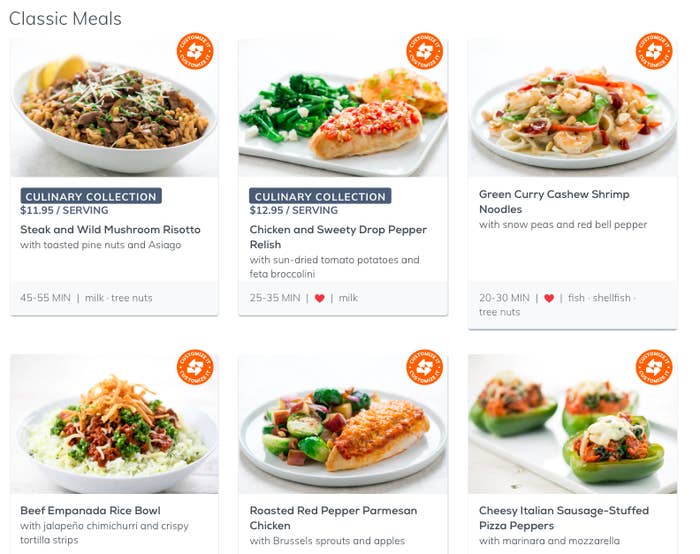Select the Steak and Wild Mushroom Risotto title
The width and height of the screenshot is (700, 554).
coord(110,229)
